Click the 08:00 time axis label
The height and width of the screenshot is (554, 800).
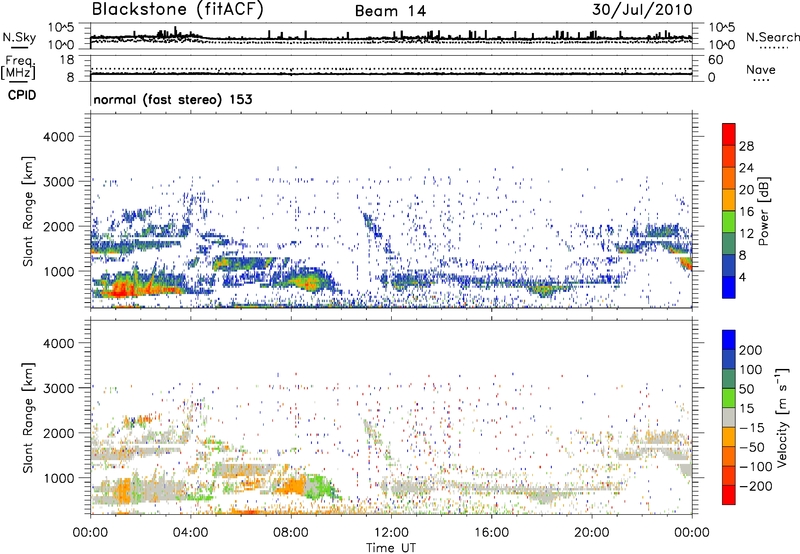click(x=291, y=533)
